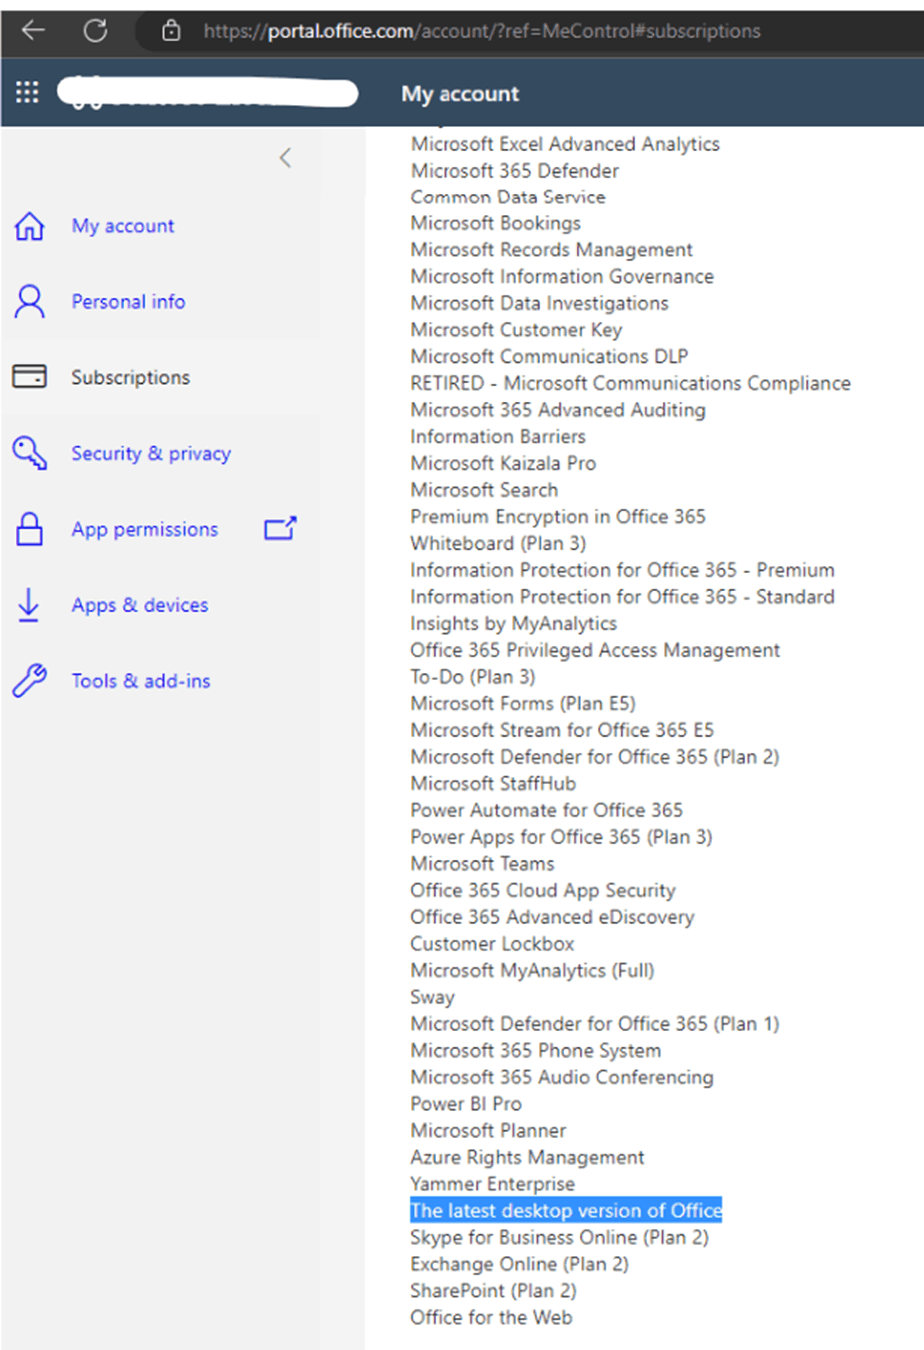Click Customer Lockbox entry

(493, 943)
